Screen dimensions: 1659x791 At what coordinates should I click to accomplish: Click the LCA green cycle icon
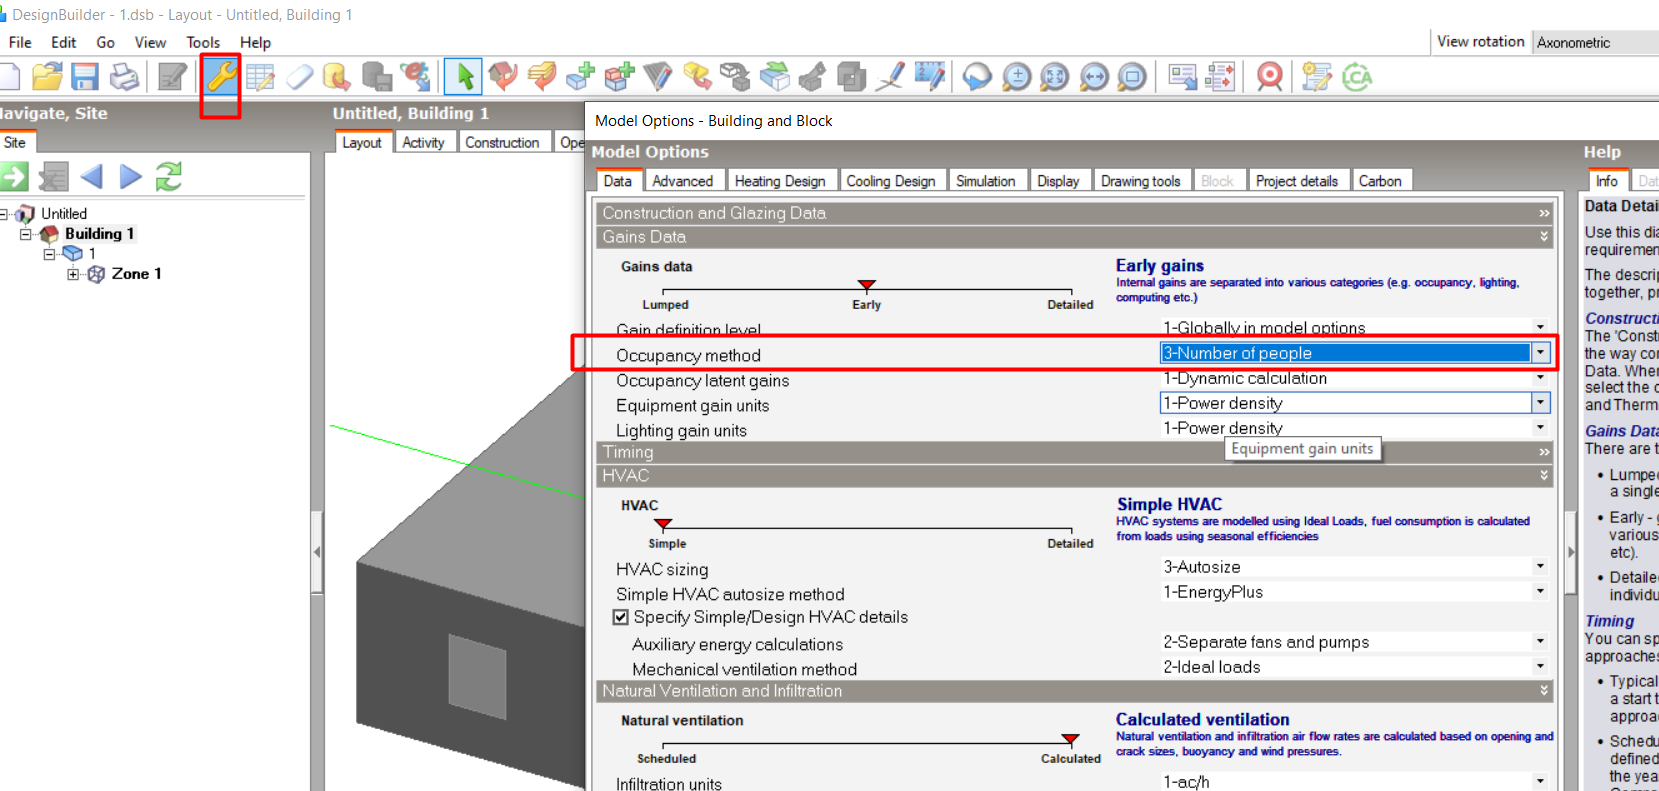click(x=1356, y=77)
